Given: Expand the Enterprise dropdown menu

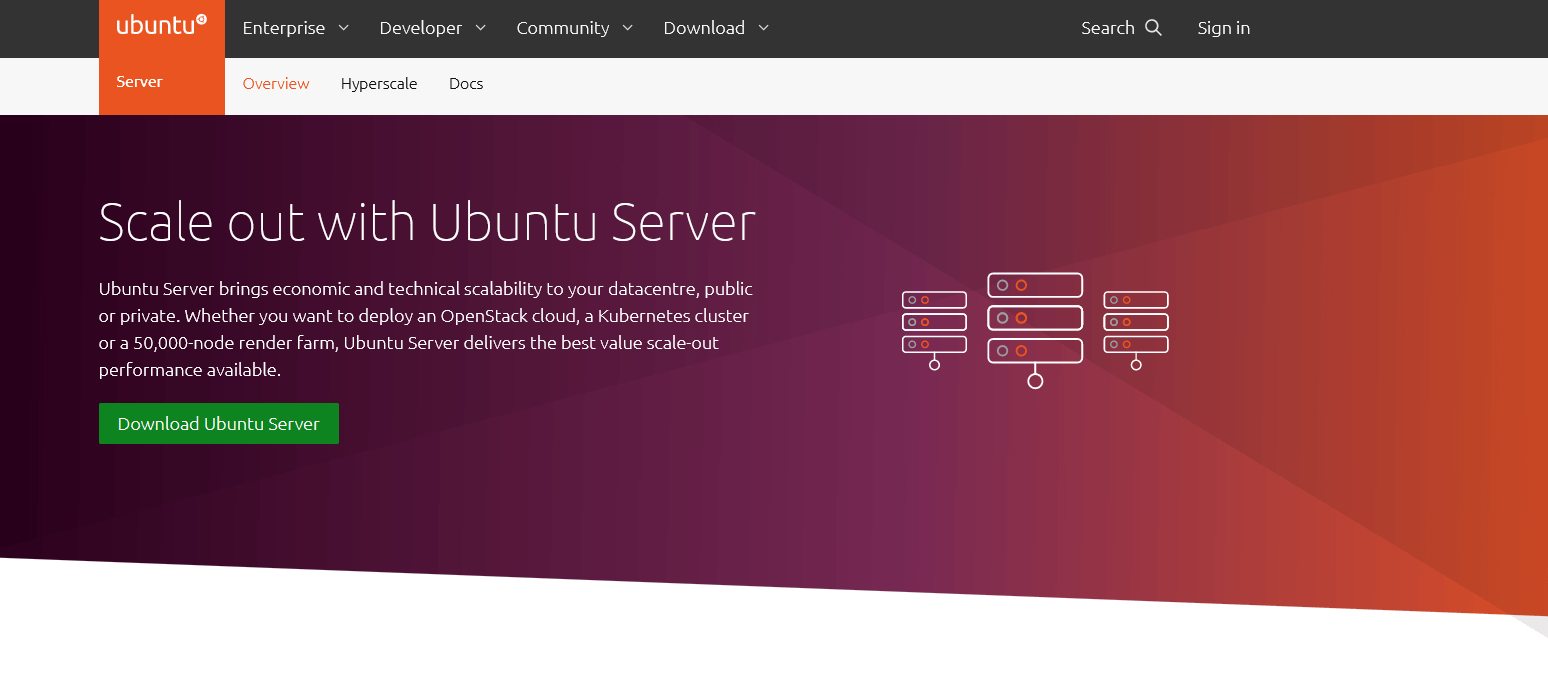Looking at the screenshot, I should pos(296,28).
